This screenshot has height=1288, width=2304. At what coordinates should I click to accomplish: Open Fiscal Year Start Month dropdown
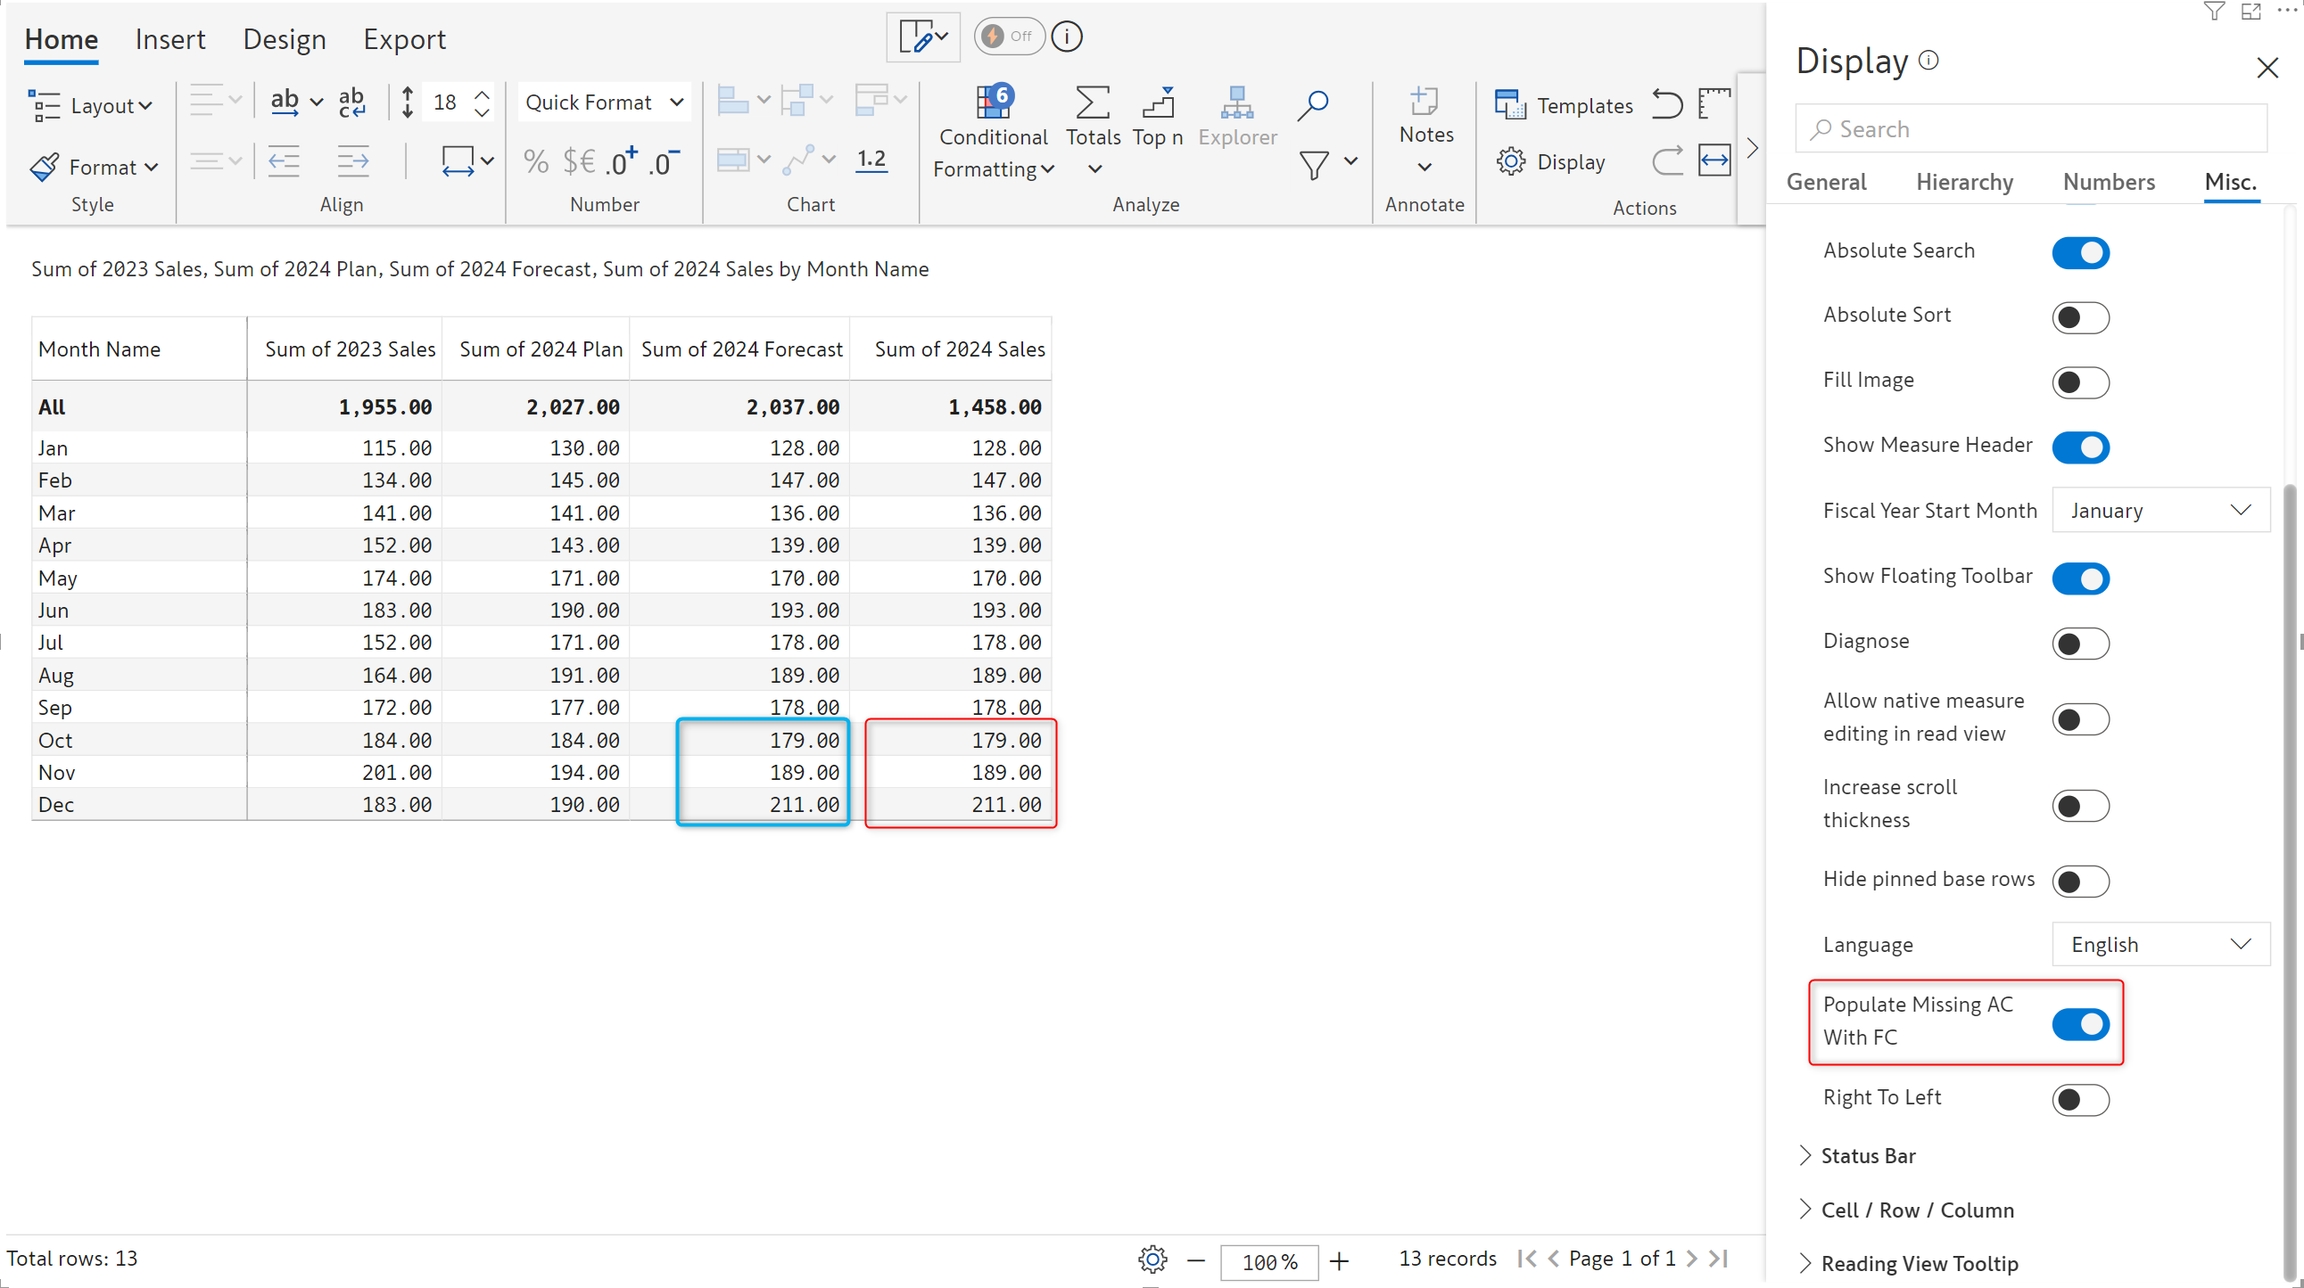(2160, 511)
